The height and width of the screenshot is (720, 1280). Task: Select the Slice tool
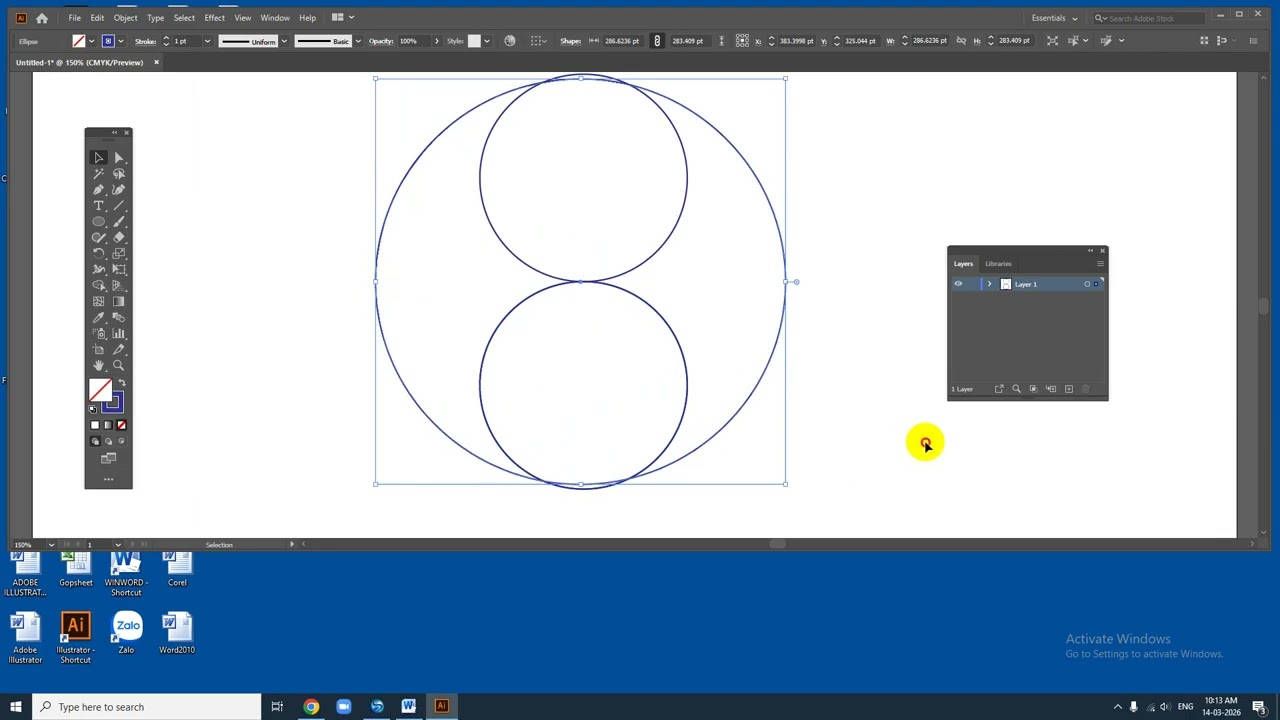point(118,350)
